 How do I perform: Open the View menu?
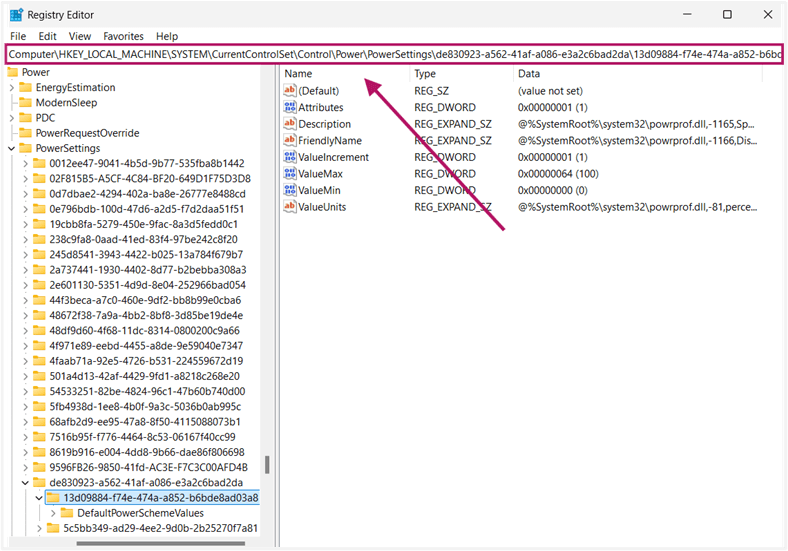click(x=79, y=36)
